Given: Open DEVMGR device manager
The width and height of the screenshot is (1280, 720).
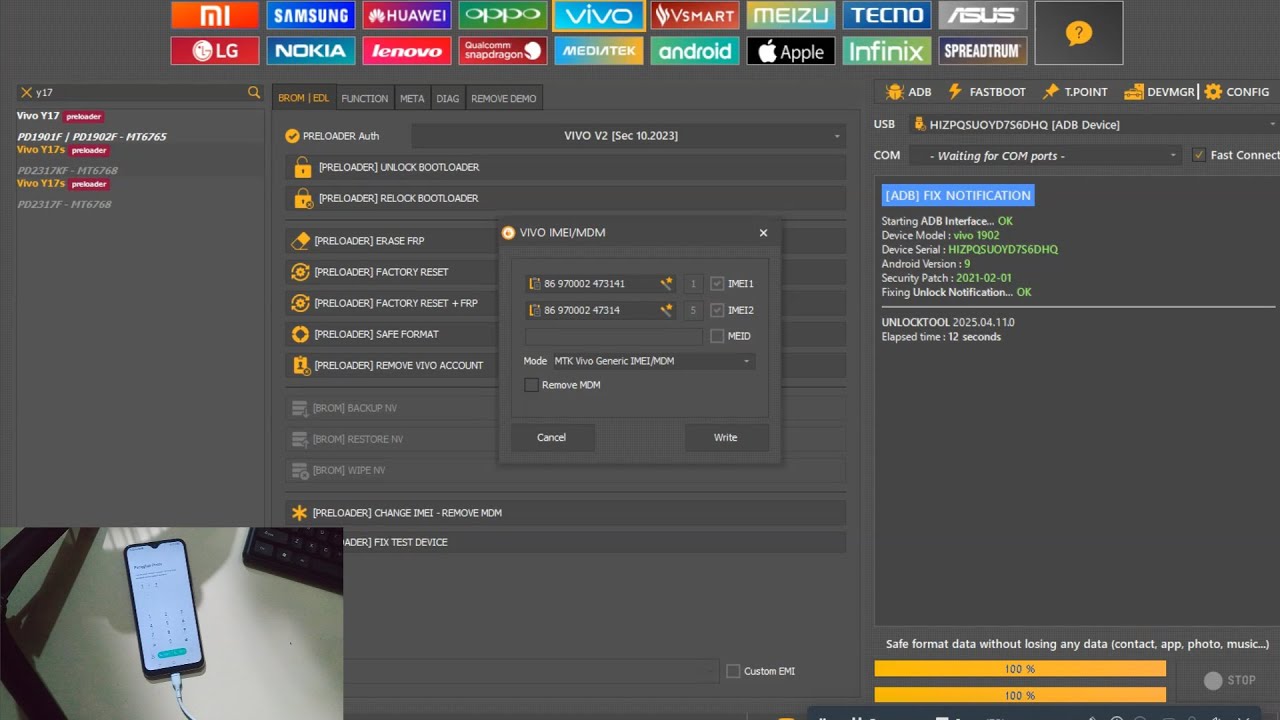Looking at the screenshot, I should (x=1160, y=92).
